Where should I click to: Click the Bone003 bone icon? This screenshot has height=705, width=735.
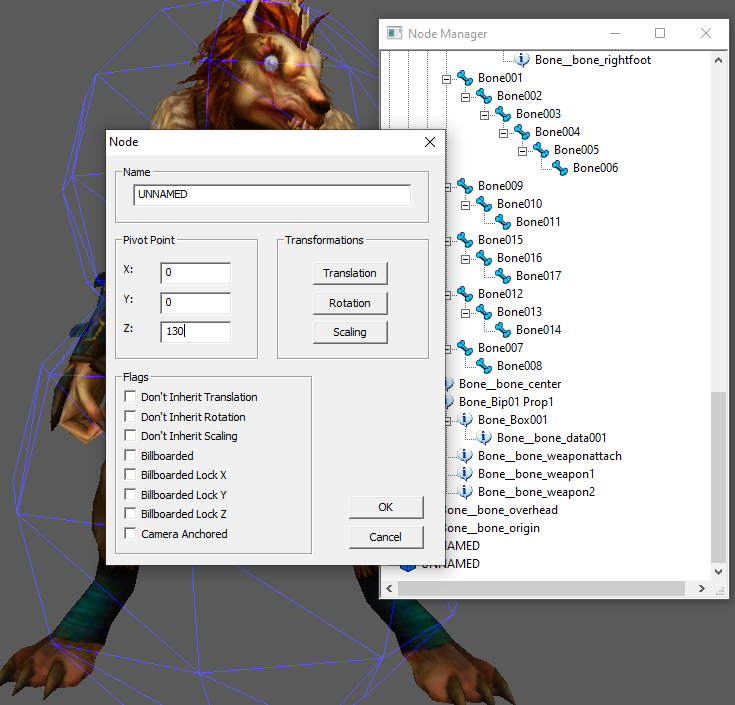(x=503, y=114)
